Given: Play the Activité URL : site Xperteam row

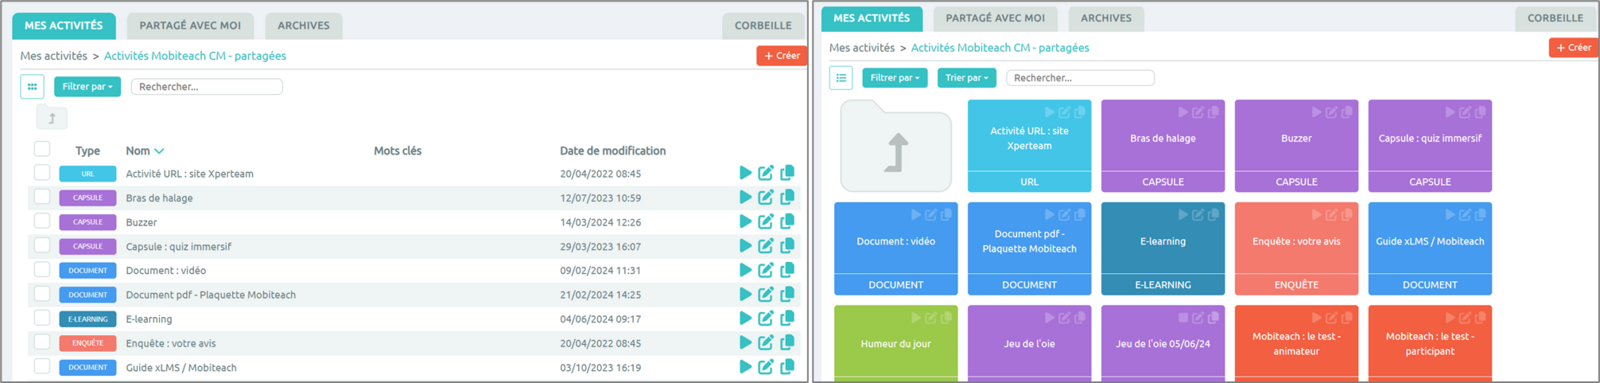Looking at the screenshot, I should 745,173.
